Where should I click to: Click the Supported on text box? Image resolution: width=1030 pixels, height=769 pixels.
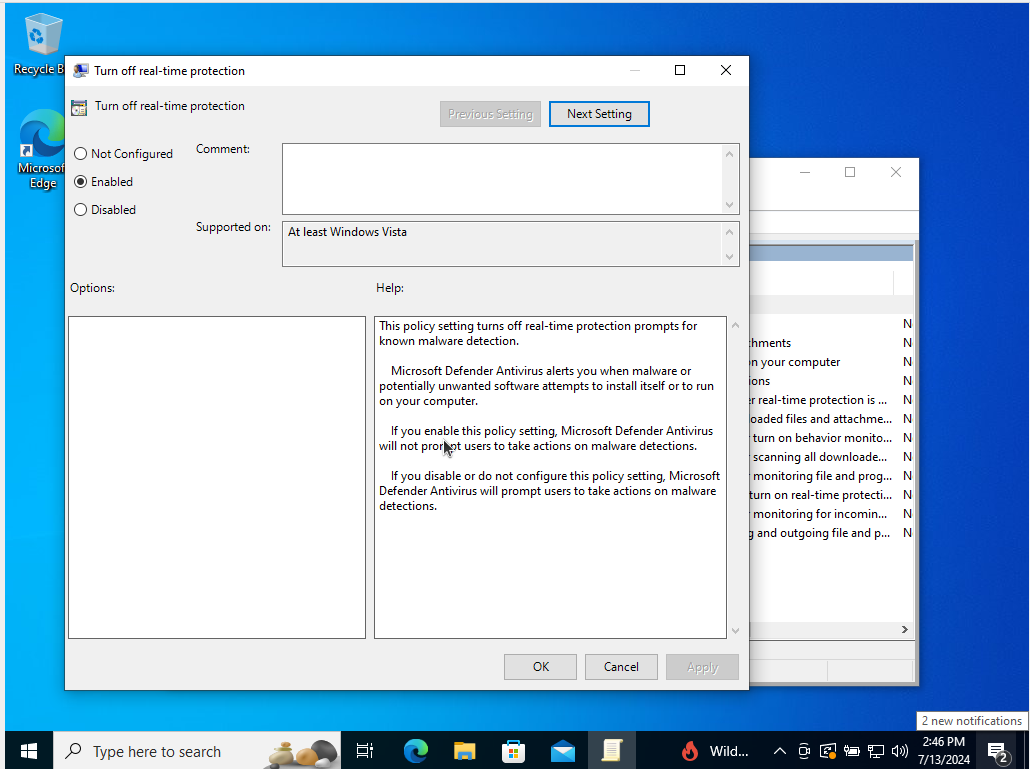click(x=502, y=244)
